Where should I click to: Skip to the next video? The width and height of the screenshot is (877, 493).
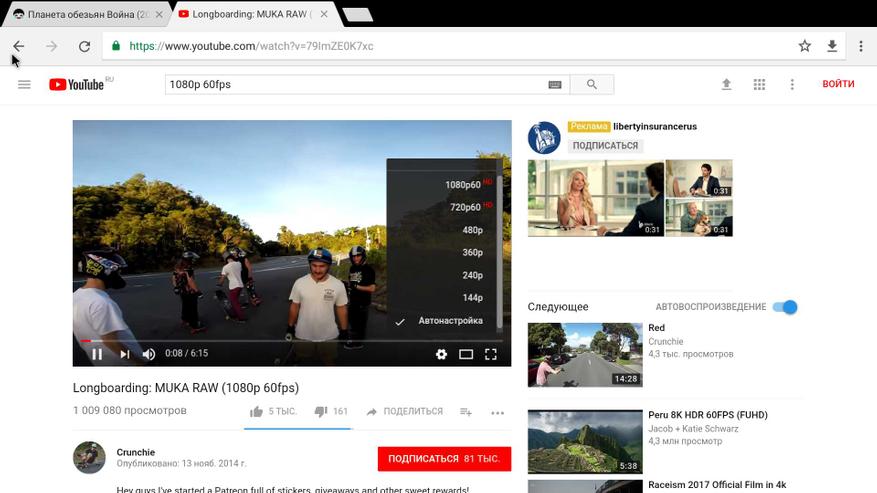(x=125, y=354)
